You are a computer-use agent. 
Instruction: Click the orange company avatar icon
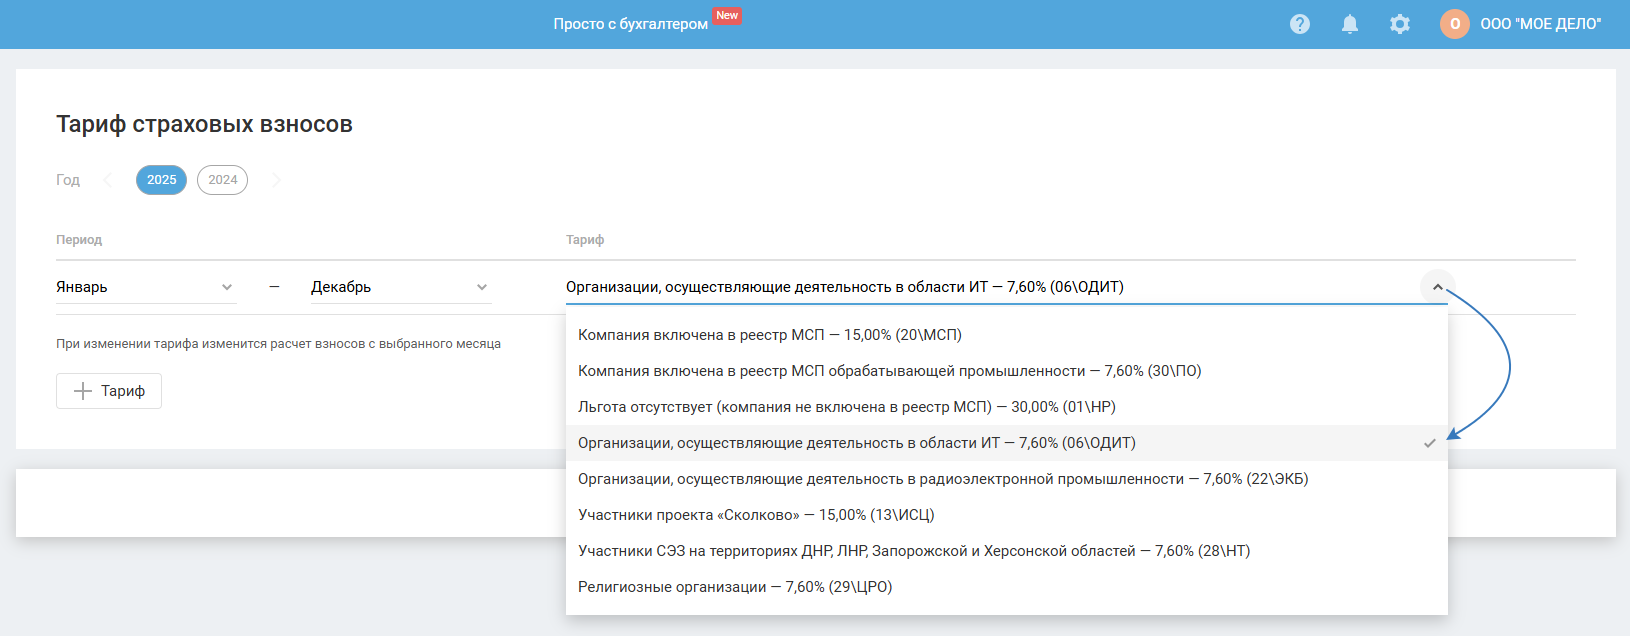tap(1455, 24)
